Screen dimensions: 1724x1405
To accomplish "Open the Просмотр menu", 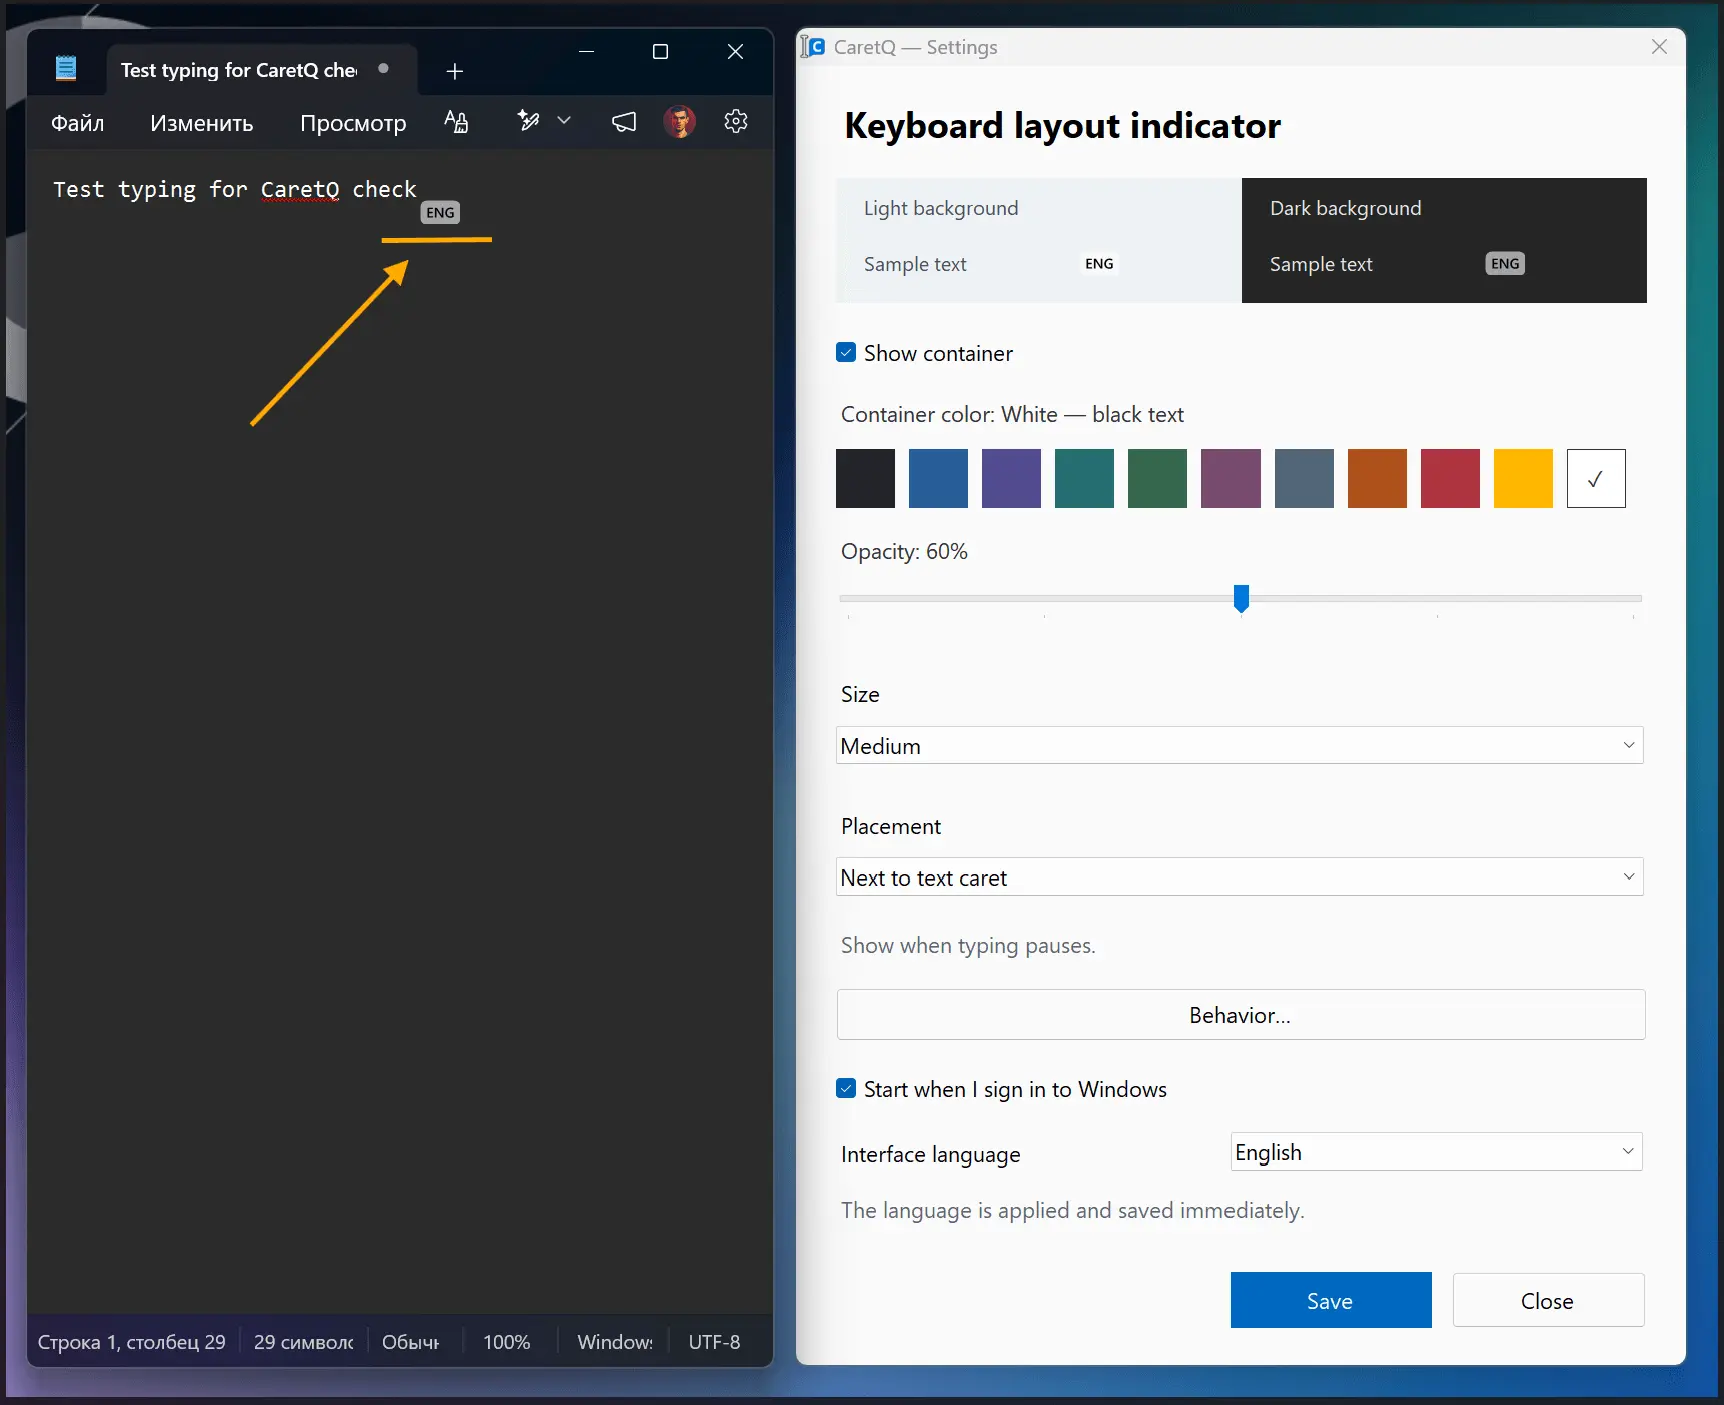I will 353,123.
